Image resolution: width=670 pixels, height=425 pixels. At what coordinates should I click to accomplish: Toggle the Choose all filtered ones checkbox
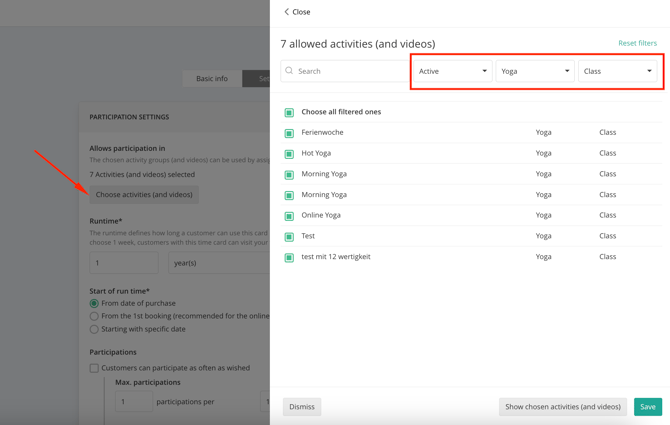pyautogui.click(x=289, y=112)
